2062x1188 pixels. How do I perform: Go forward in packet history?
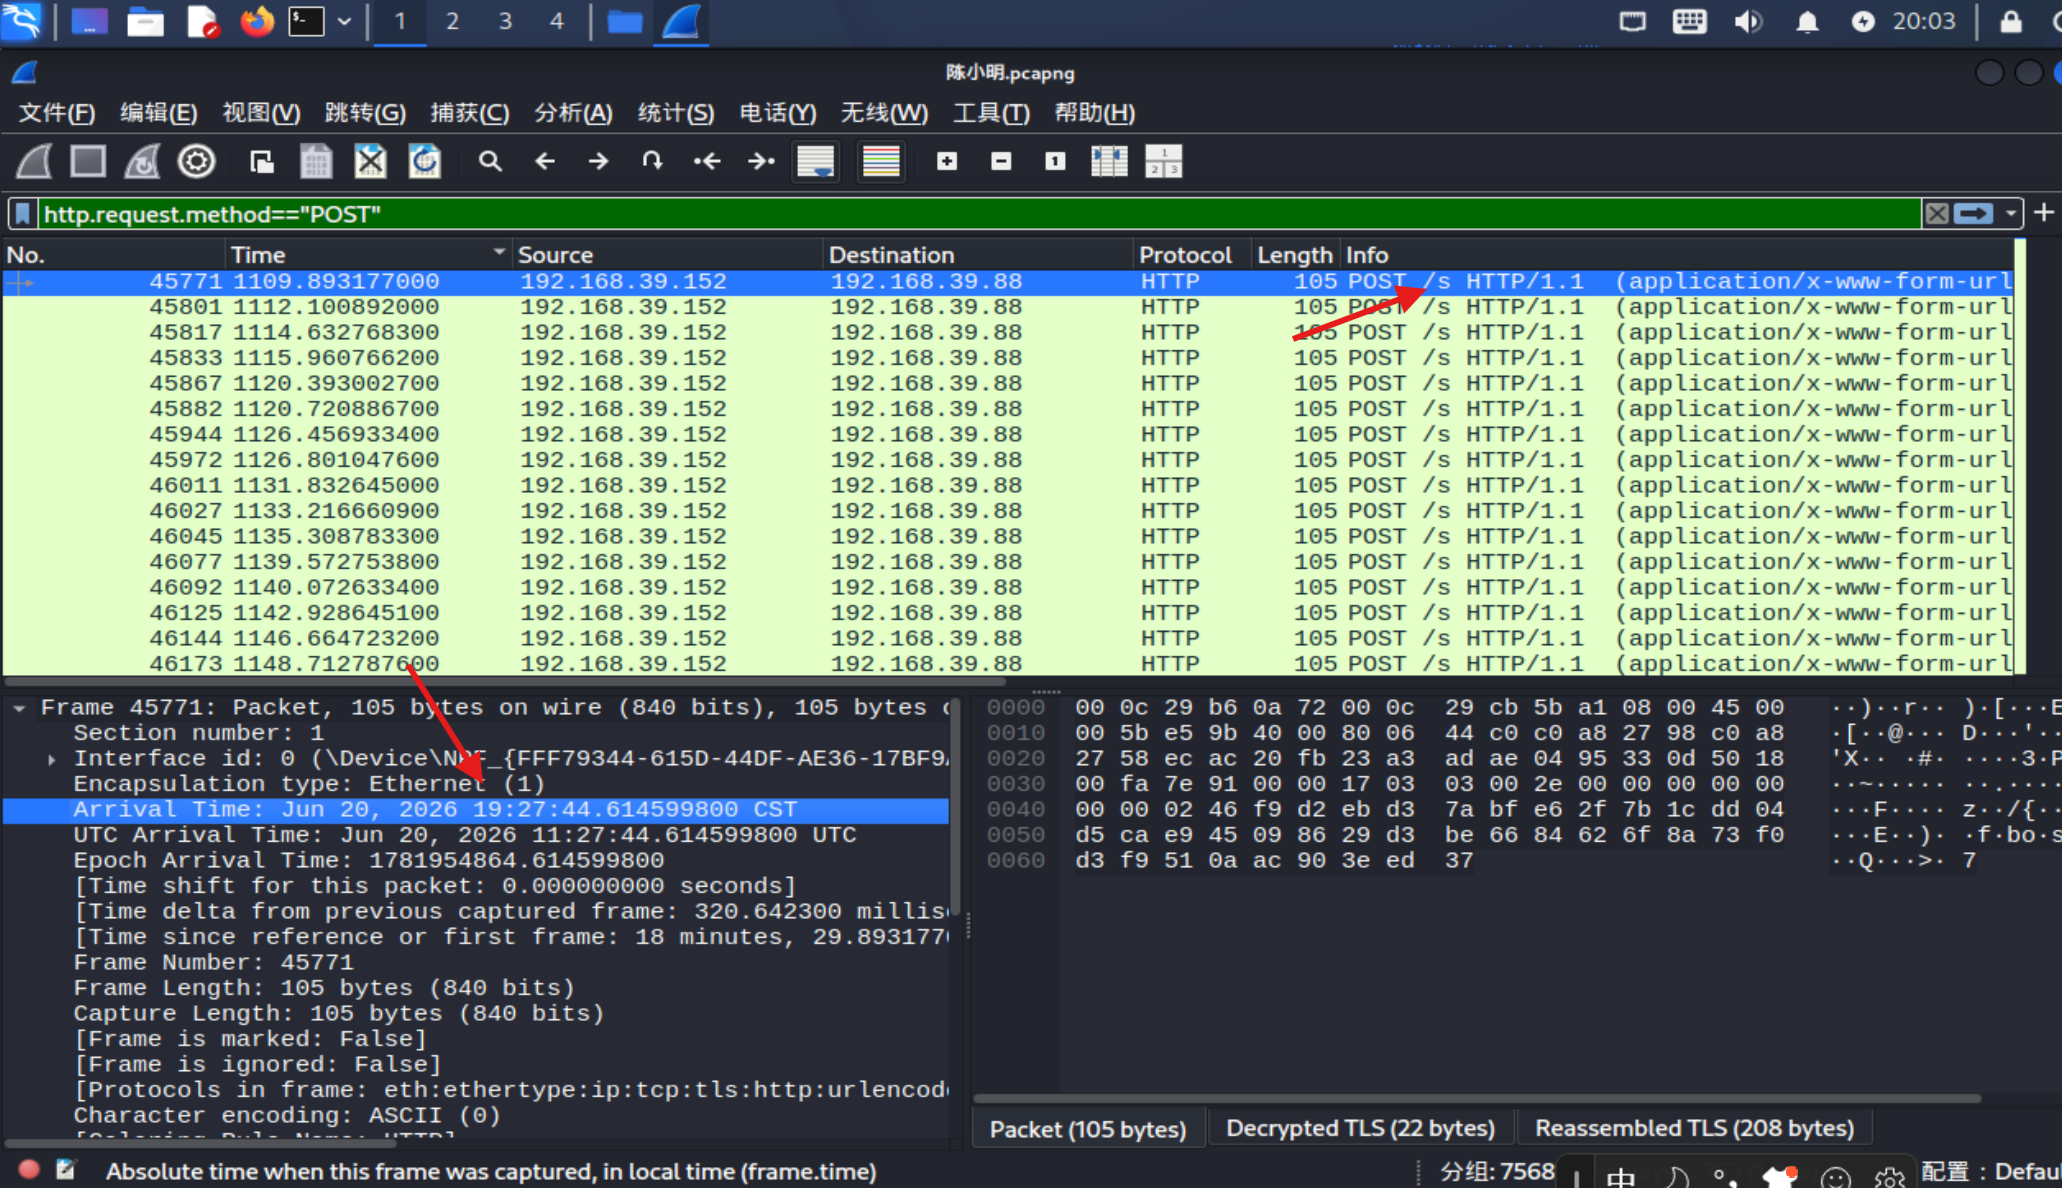click(598, 161)
